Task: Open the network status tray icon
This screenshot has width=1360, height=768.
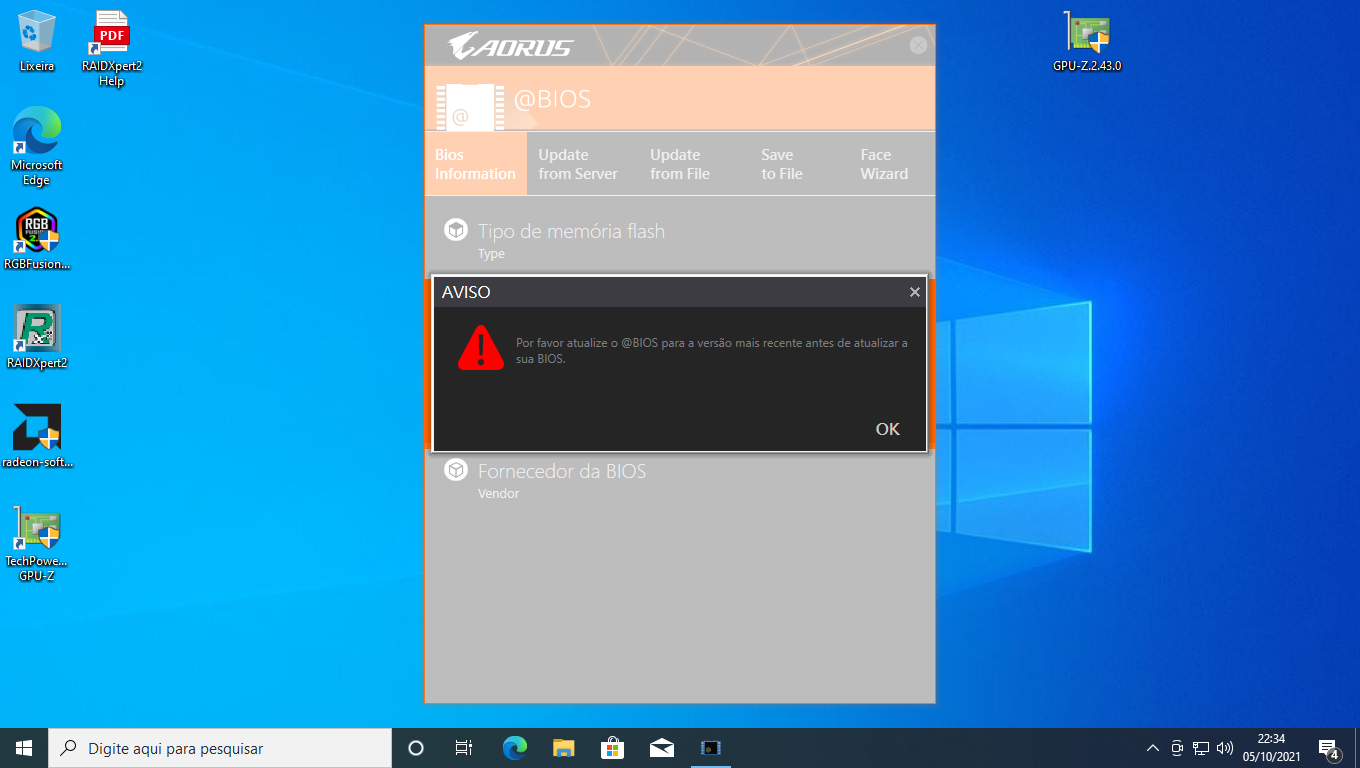Action: 1201,748
